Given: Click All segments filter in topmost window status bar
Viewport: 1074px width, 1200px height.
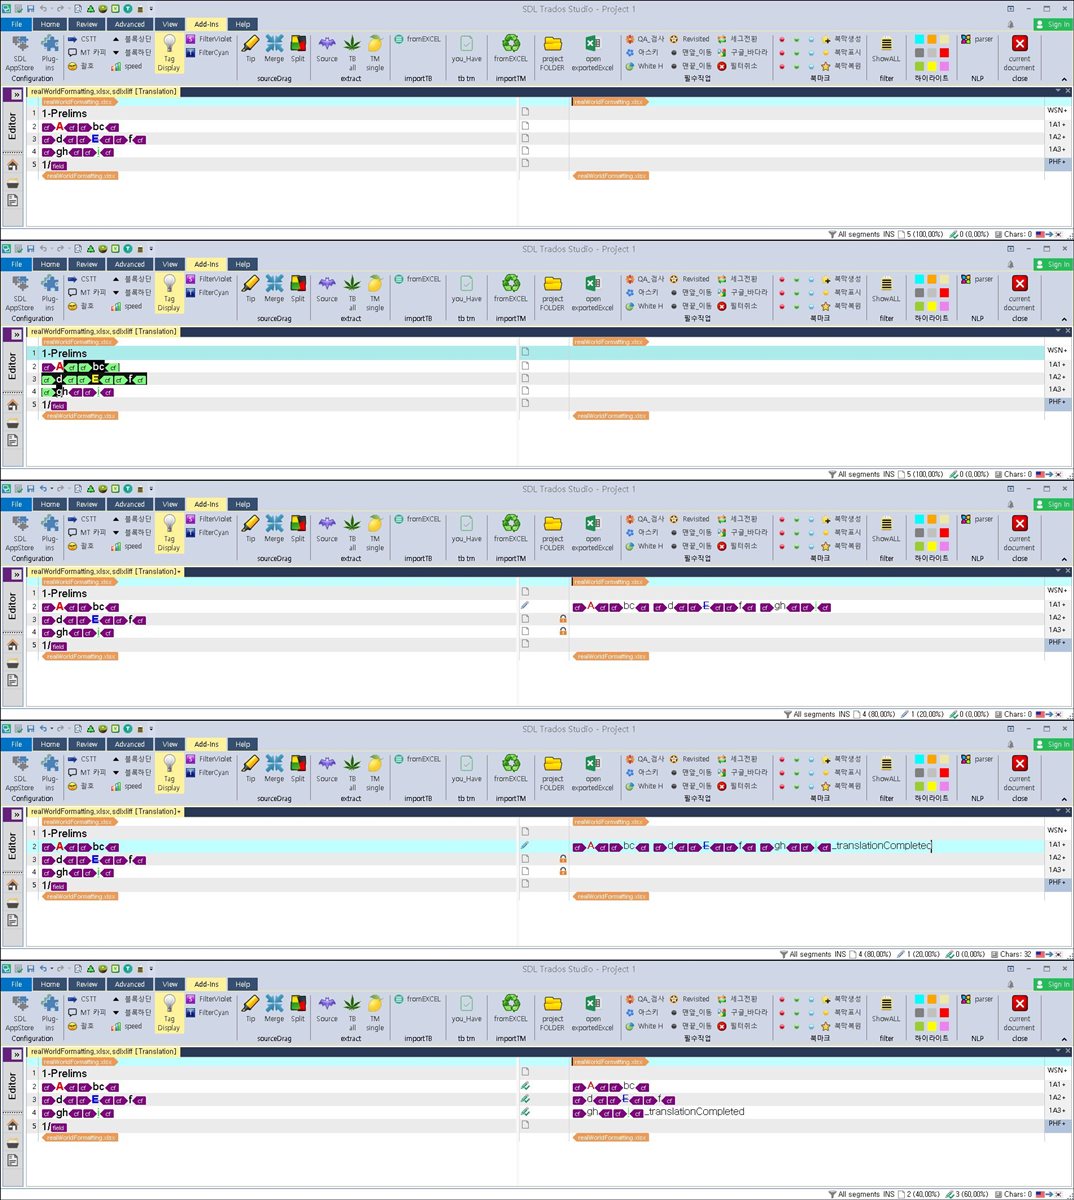Looking at the screenshot, I should 854,234.
